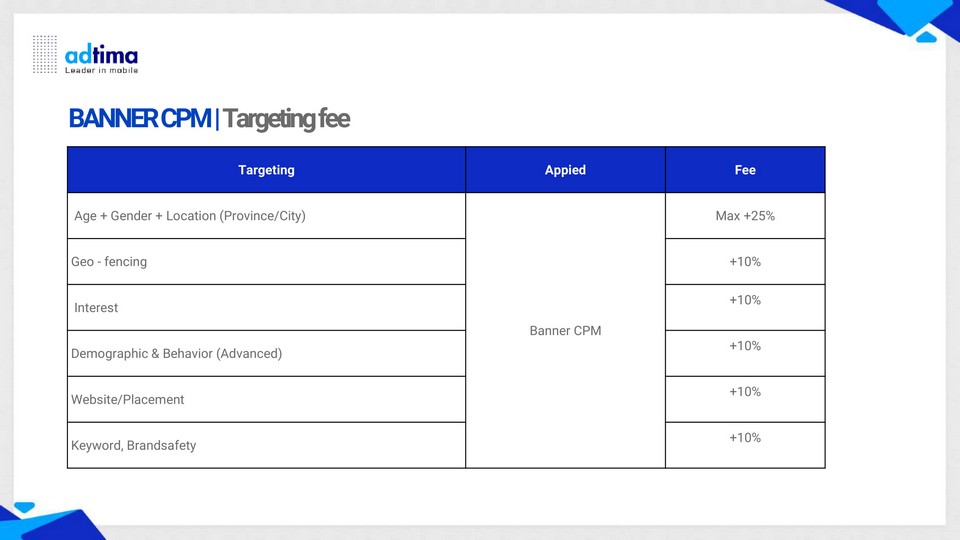Click the 'Geo - fencing' cell

pyautogui.click(x=109, y=262)
